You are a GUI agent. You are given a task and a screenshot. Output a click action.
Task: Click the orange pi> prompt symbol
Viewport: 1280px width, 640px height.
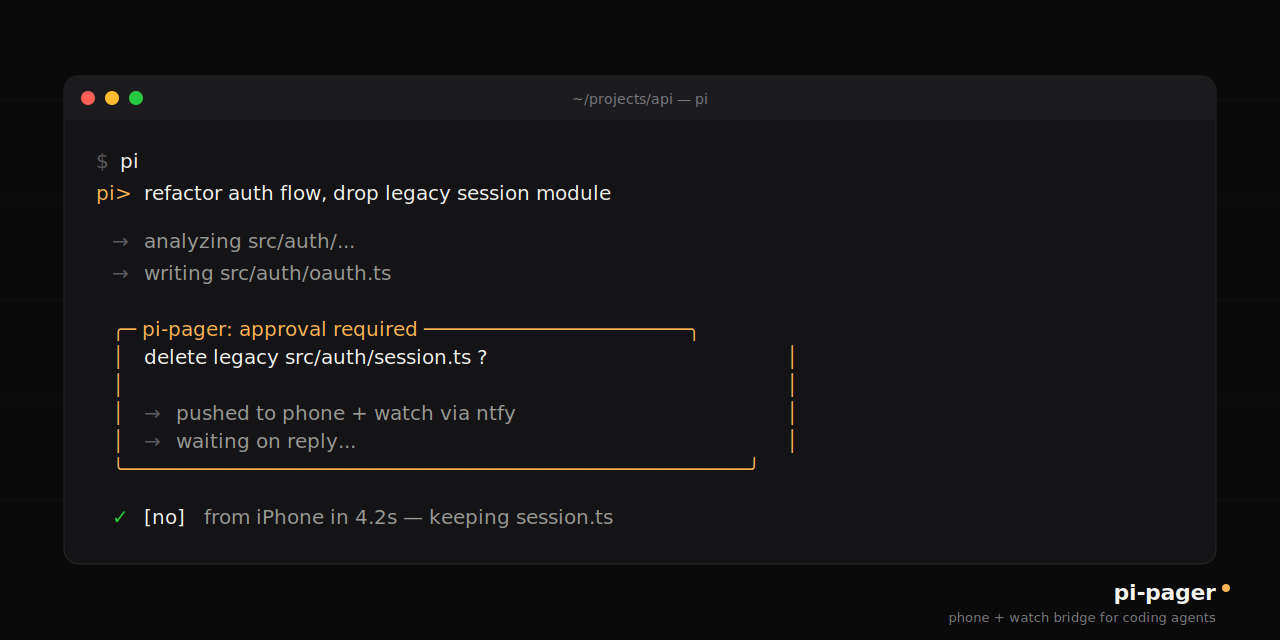(113, 194)
